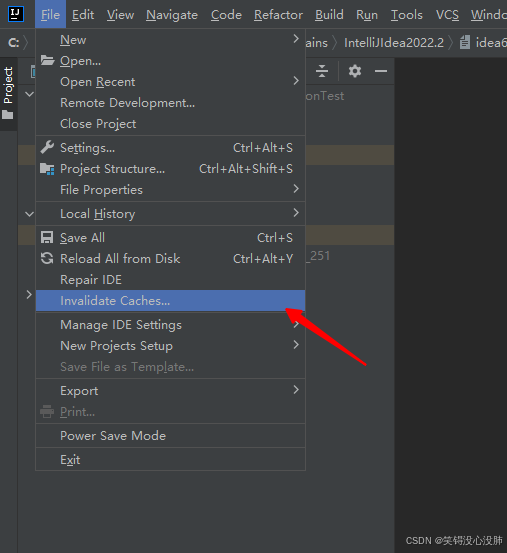This screenshot has width=507, height=553.
Task: Click the floppy disk Save All icon
Action: tap(47, 237)
